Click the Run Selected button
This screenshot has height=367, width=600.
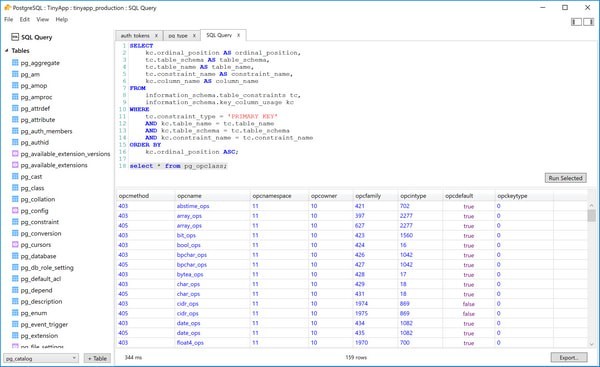565,178
